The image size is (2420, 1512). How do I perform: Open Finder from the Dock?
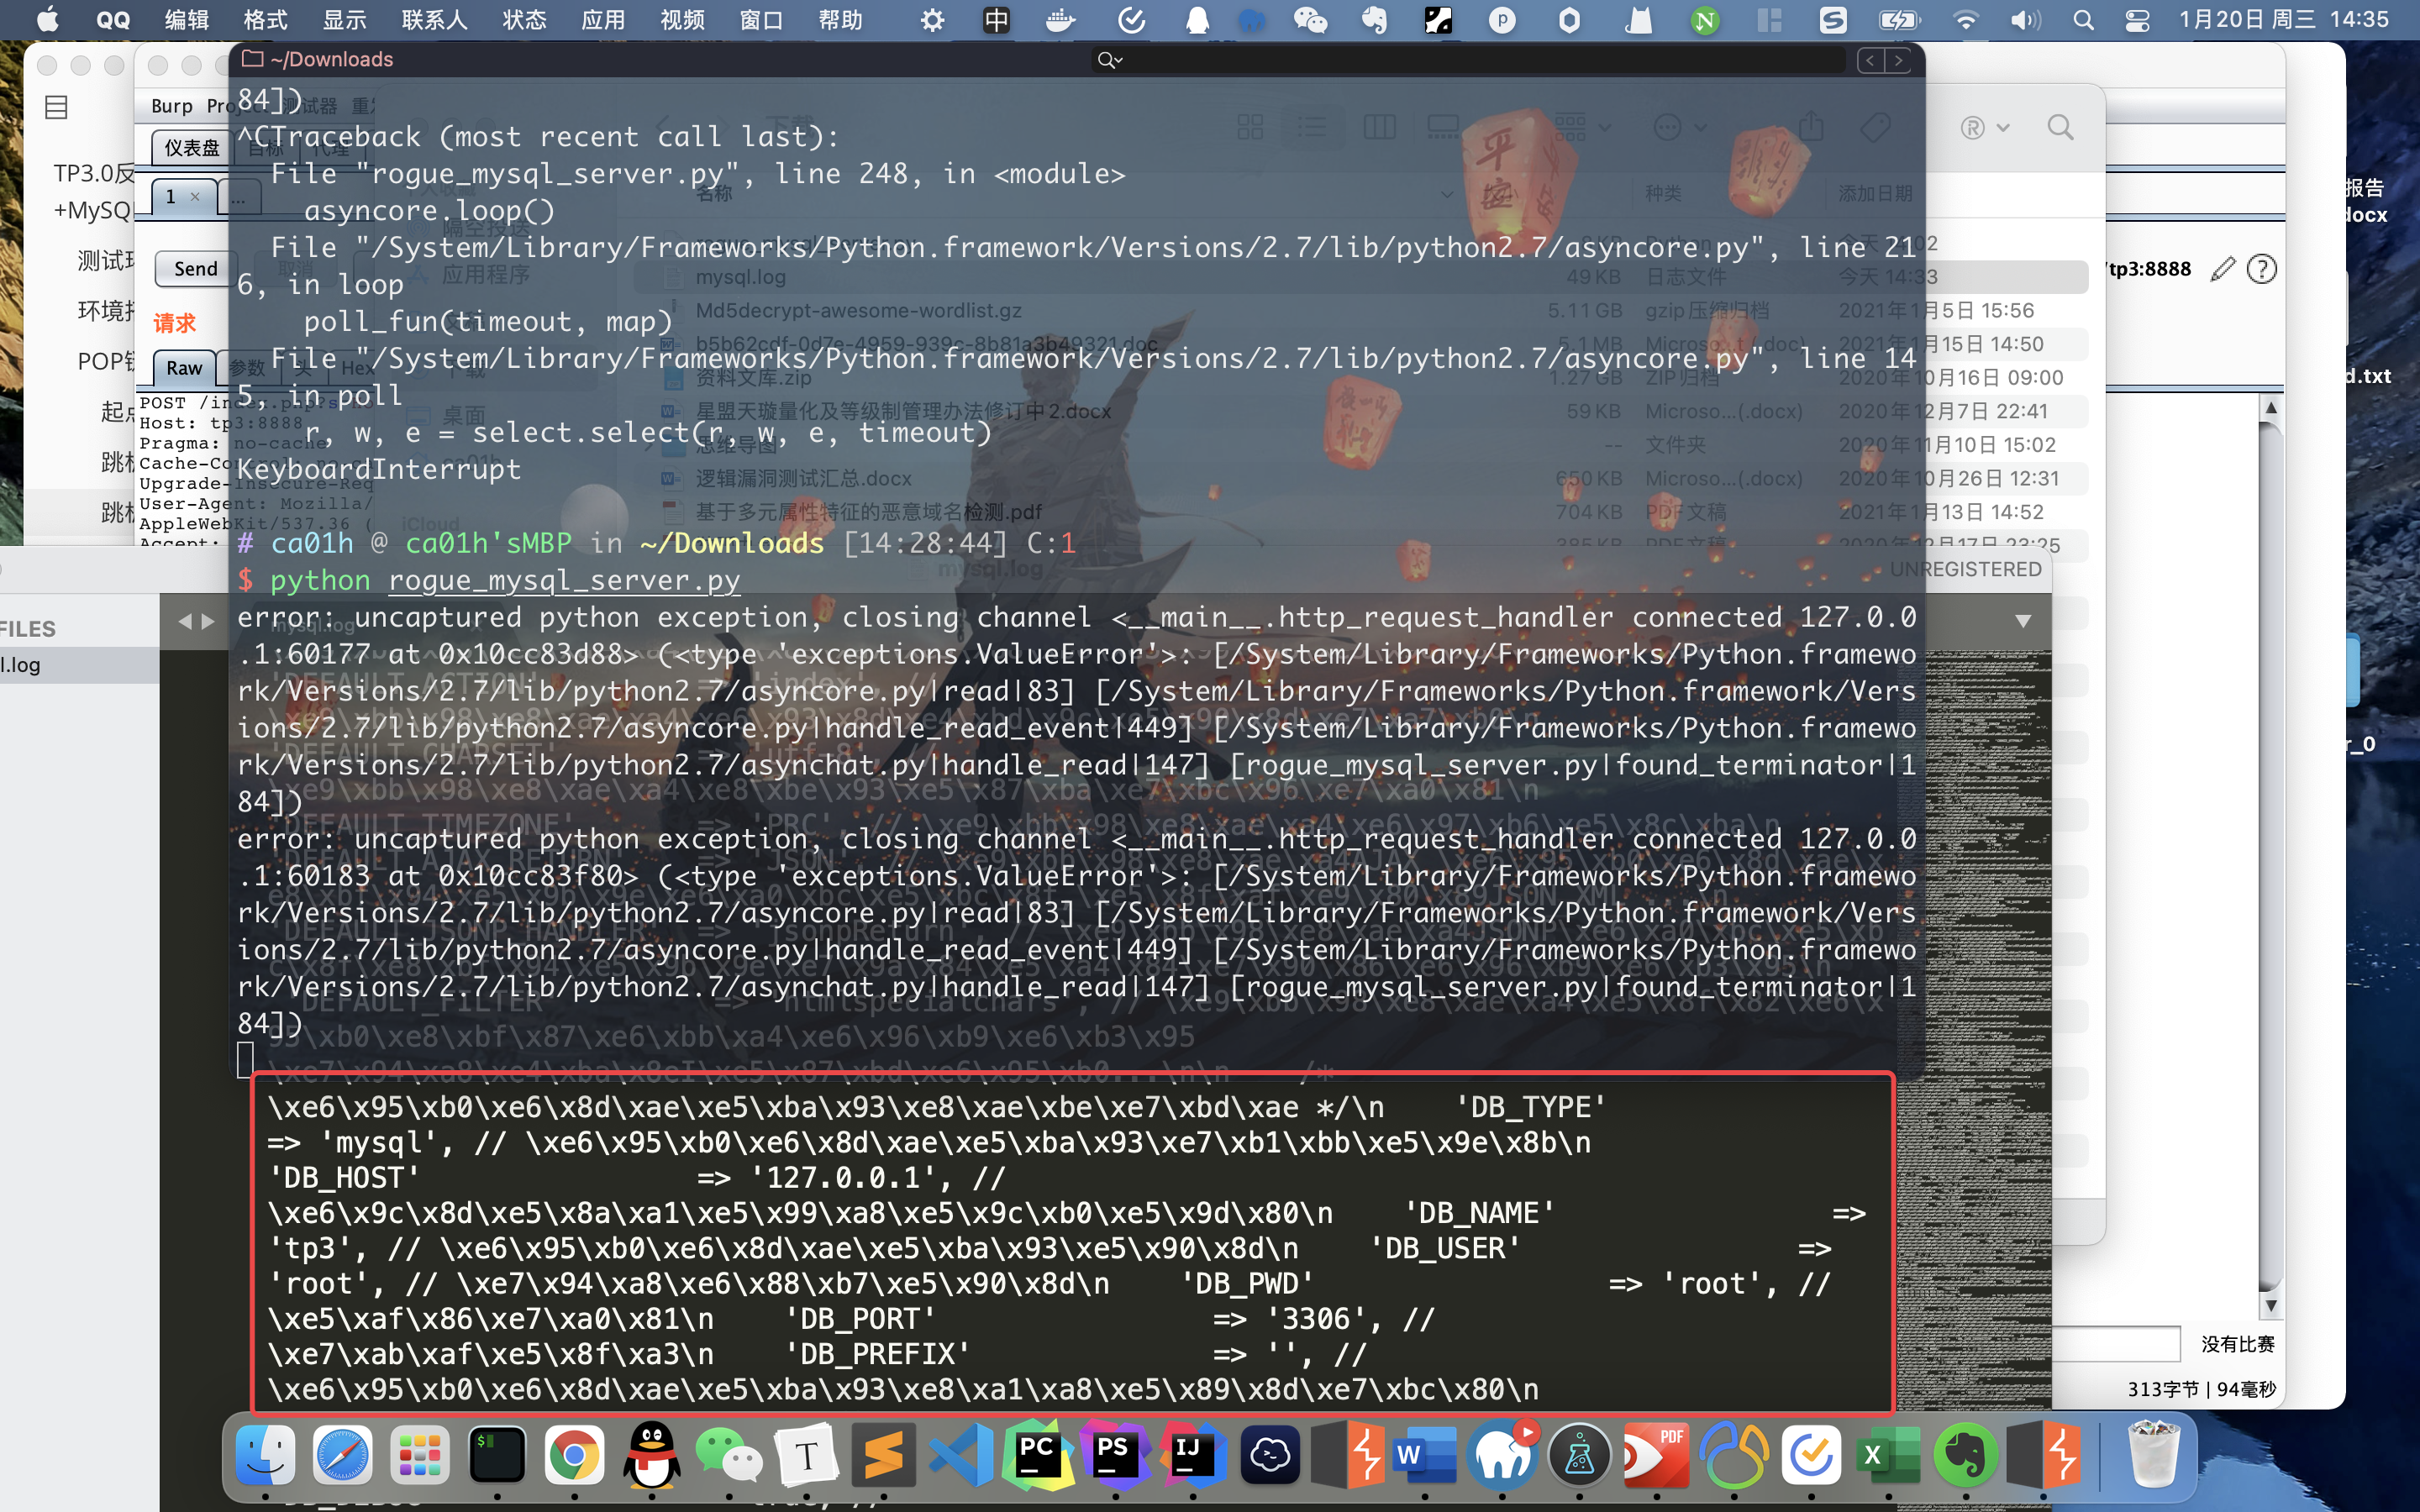click(265, 1455)
